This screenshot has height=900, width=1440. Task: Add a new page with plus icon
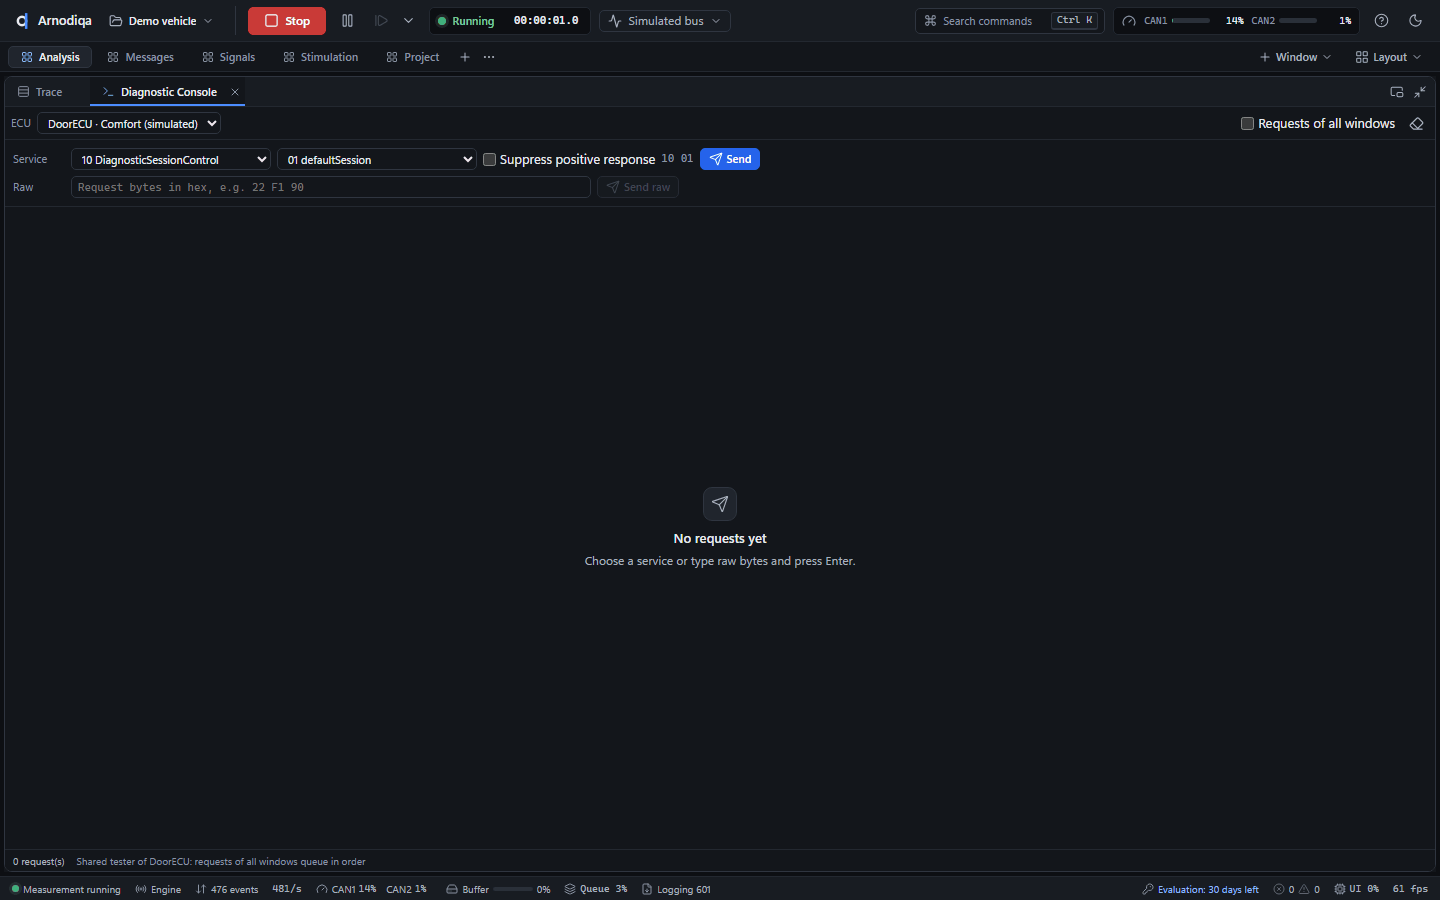[x=465, y=57]
